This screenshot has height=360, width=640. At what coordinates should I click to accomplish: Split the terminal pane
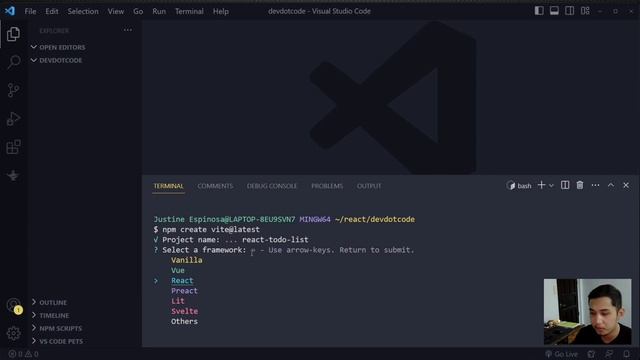tap(565, 185)
